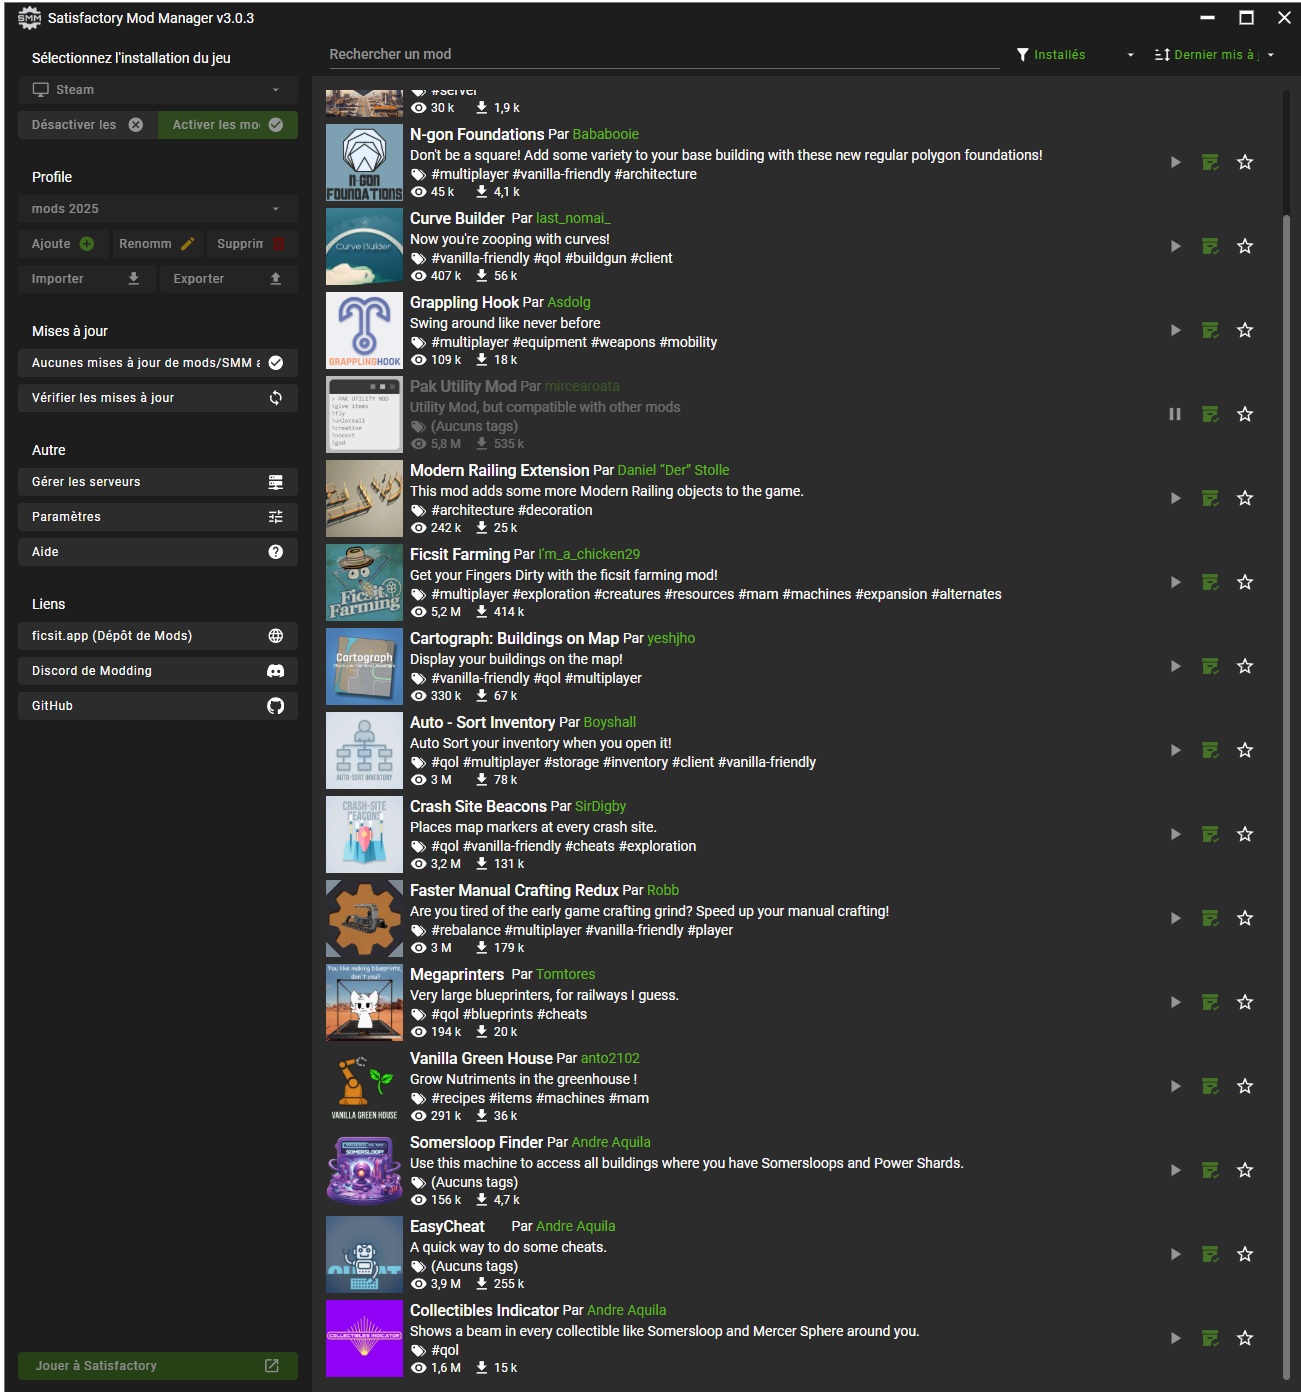Viewport: 1301px width, 1392px height.
Task: Star the Vanilla Green House mod
Action: tap(1245, 1086)
